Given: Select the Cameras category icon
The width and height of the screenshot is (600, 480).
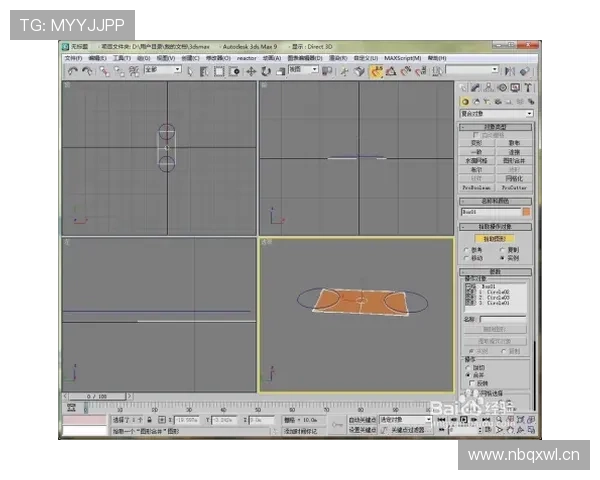Looking at the screenshot, I should pyautogui.click(x=498, y=102).
